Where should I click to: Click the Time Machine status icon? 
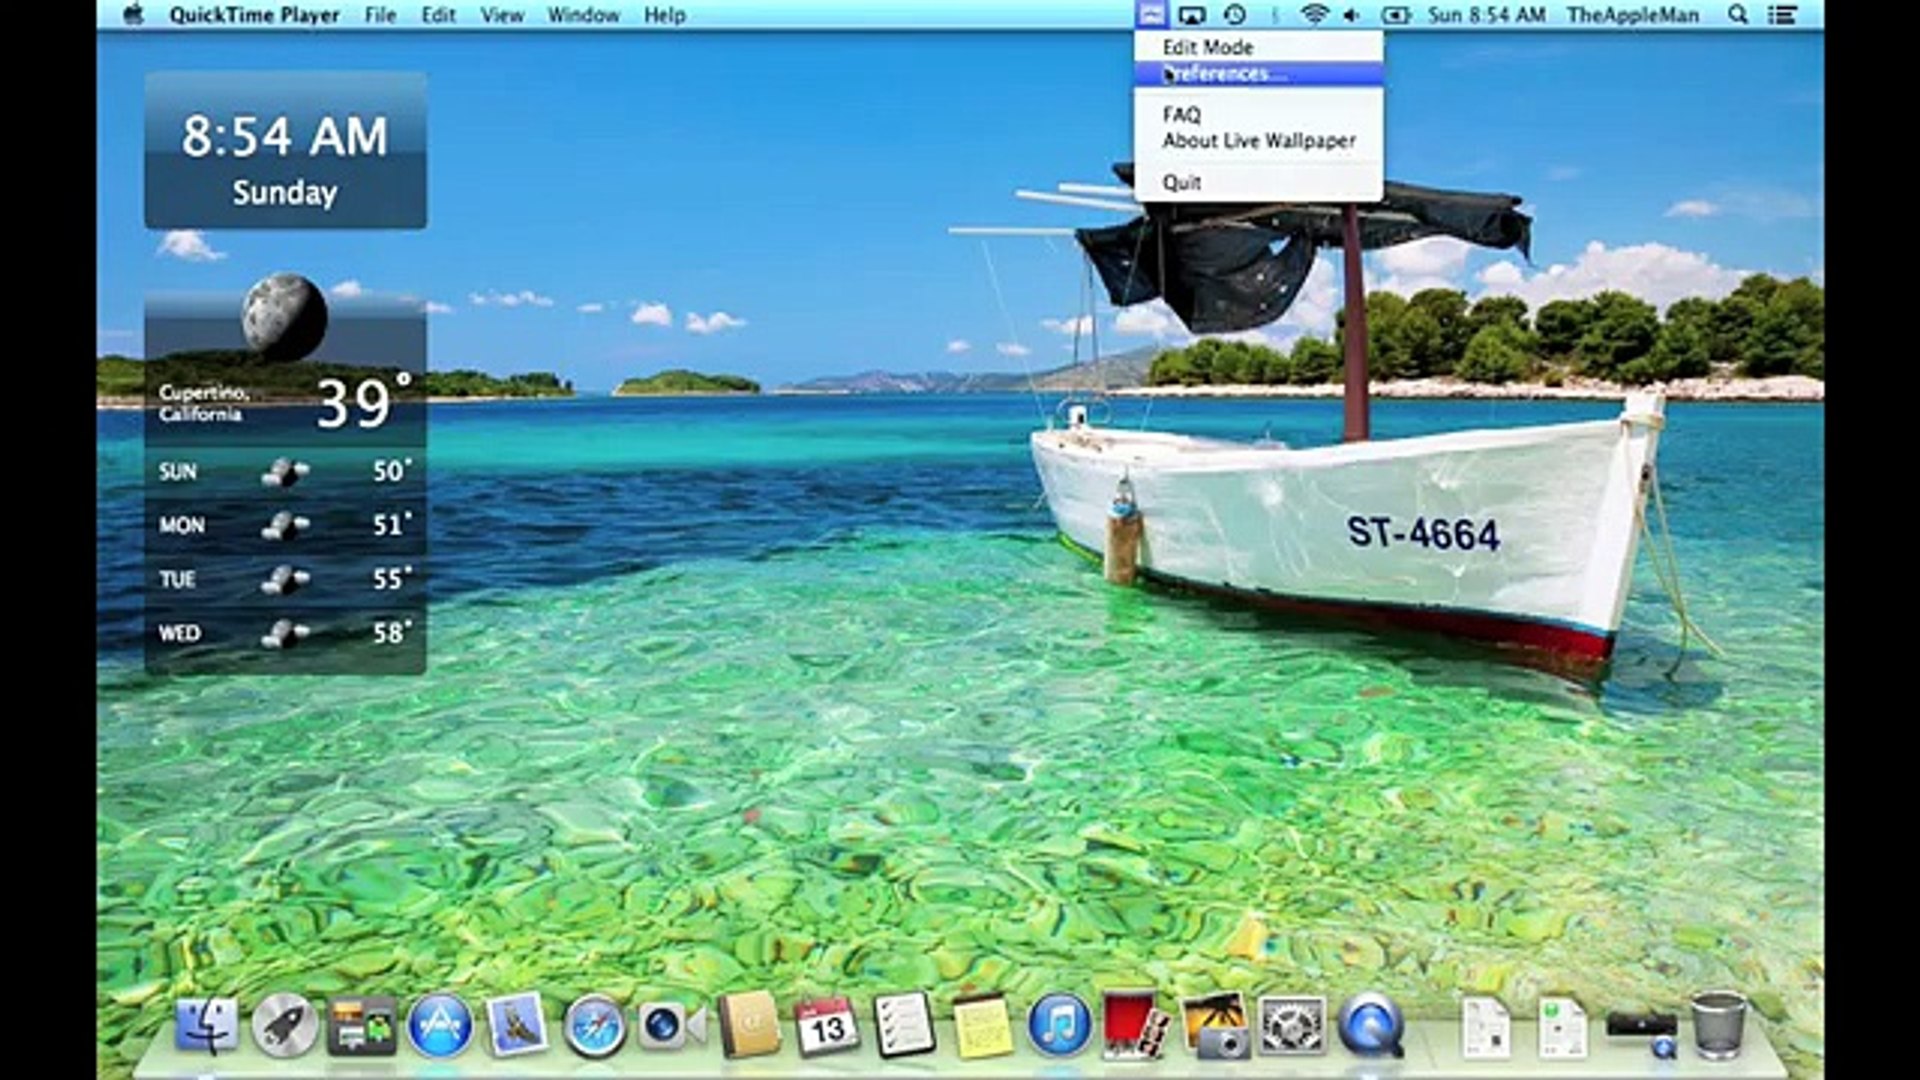(1235, 15)
